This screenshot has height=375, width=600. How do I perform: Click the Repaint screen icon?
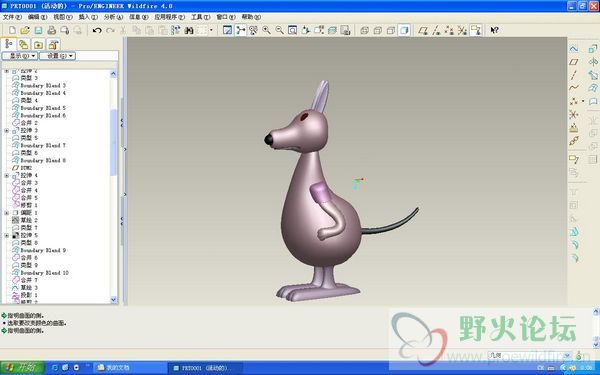pos(227,30)
